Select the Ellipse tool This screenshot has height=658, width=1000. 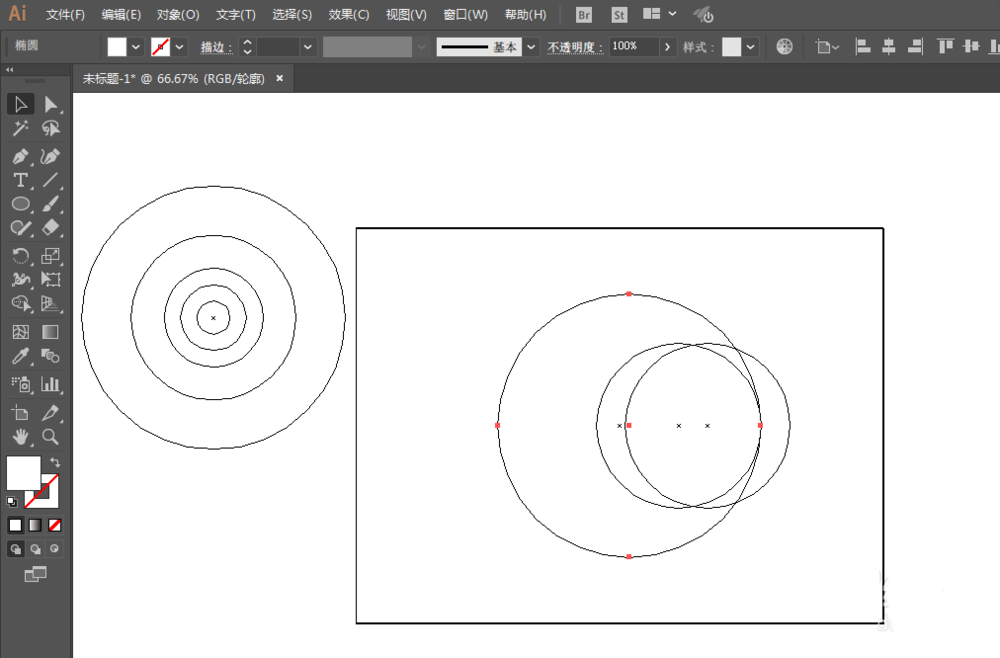coord(20,204)
